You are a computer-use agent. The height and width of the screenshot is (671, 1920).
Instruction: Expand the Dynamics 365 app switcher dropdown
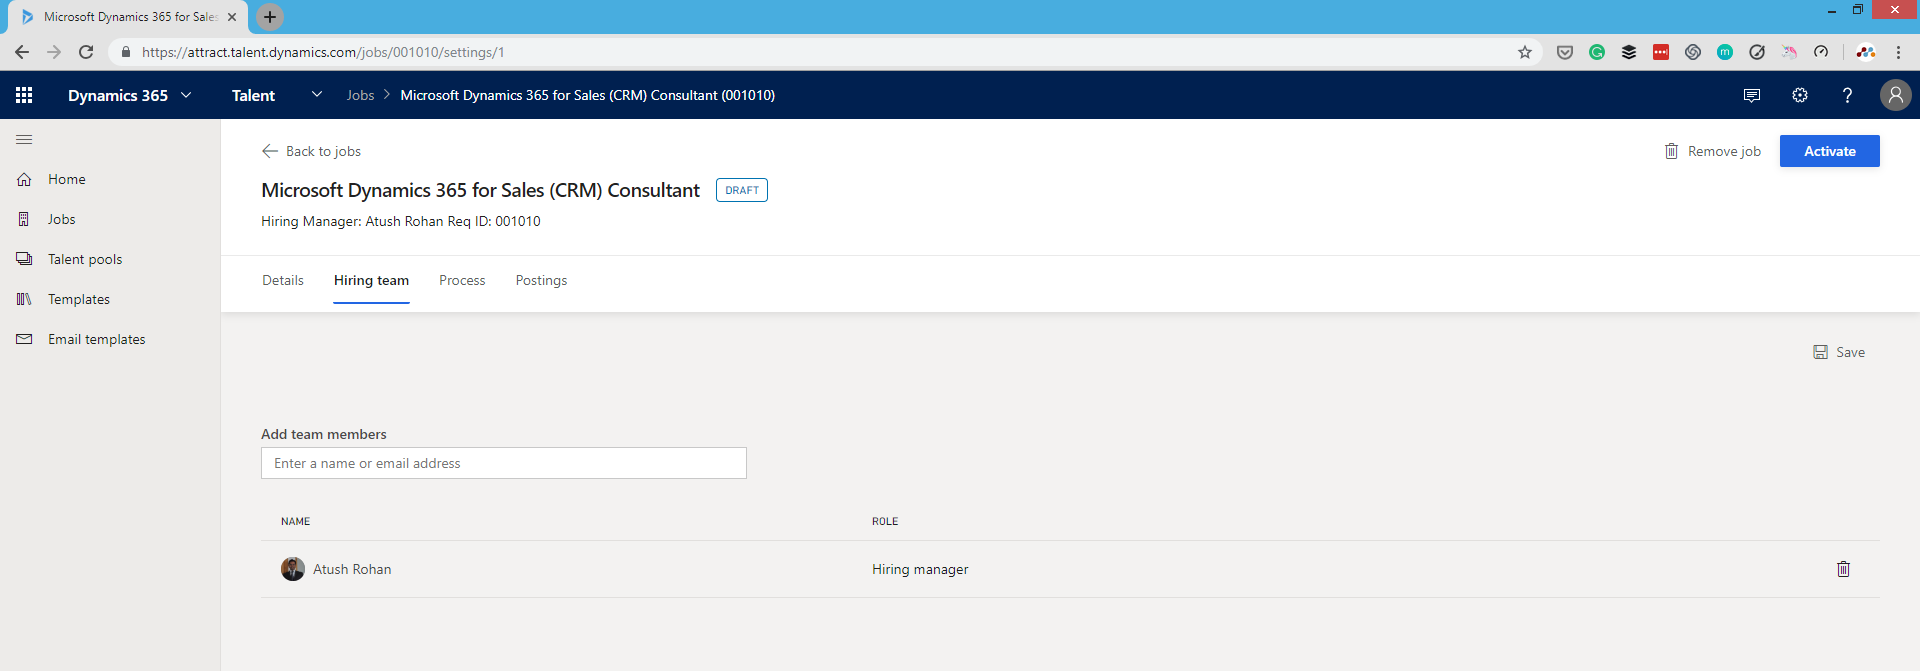click(x=186, y=95)
